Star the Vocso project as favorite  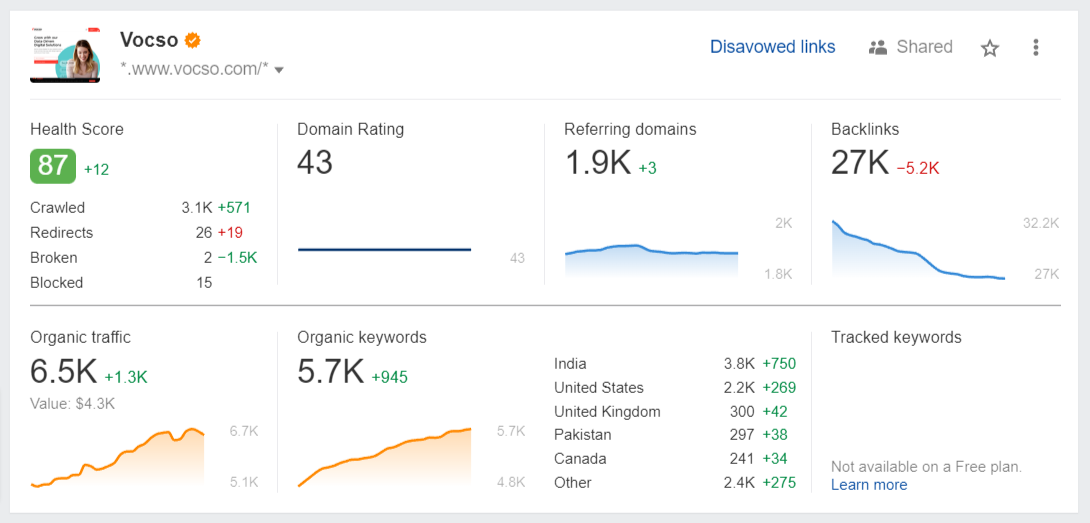coord(989,48)
